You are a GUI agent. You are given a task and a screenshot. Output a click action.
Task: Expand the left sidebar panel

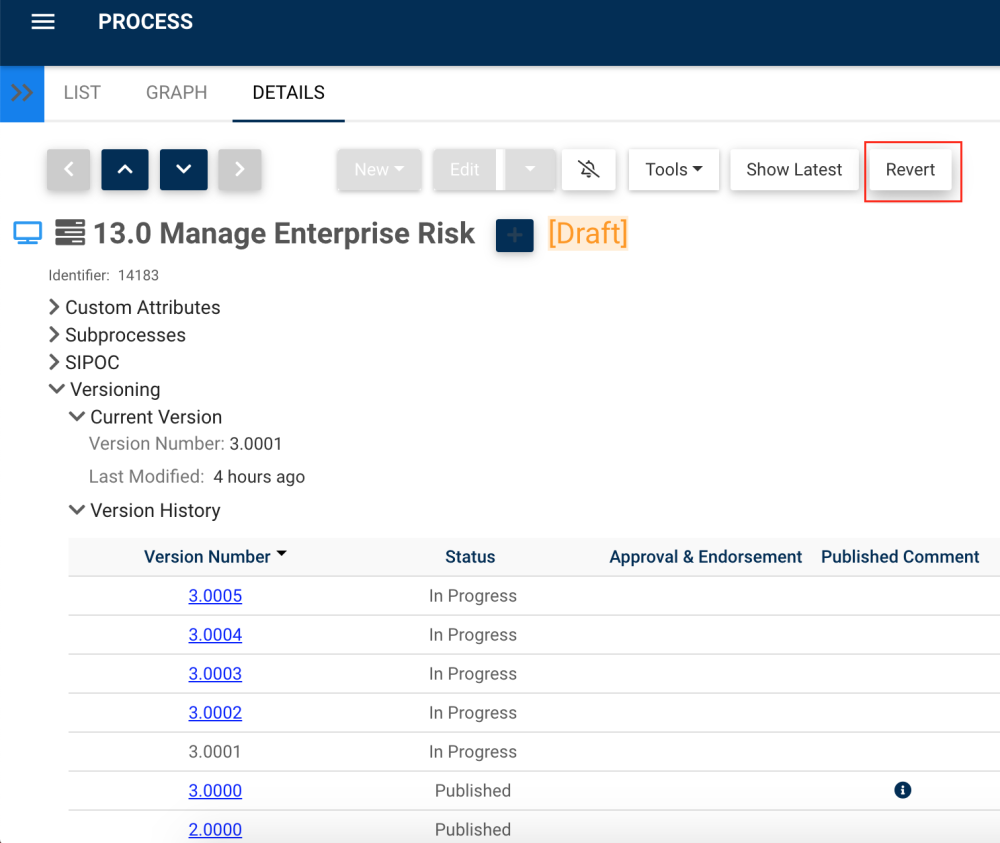(22, 93)
